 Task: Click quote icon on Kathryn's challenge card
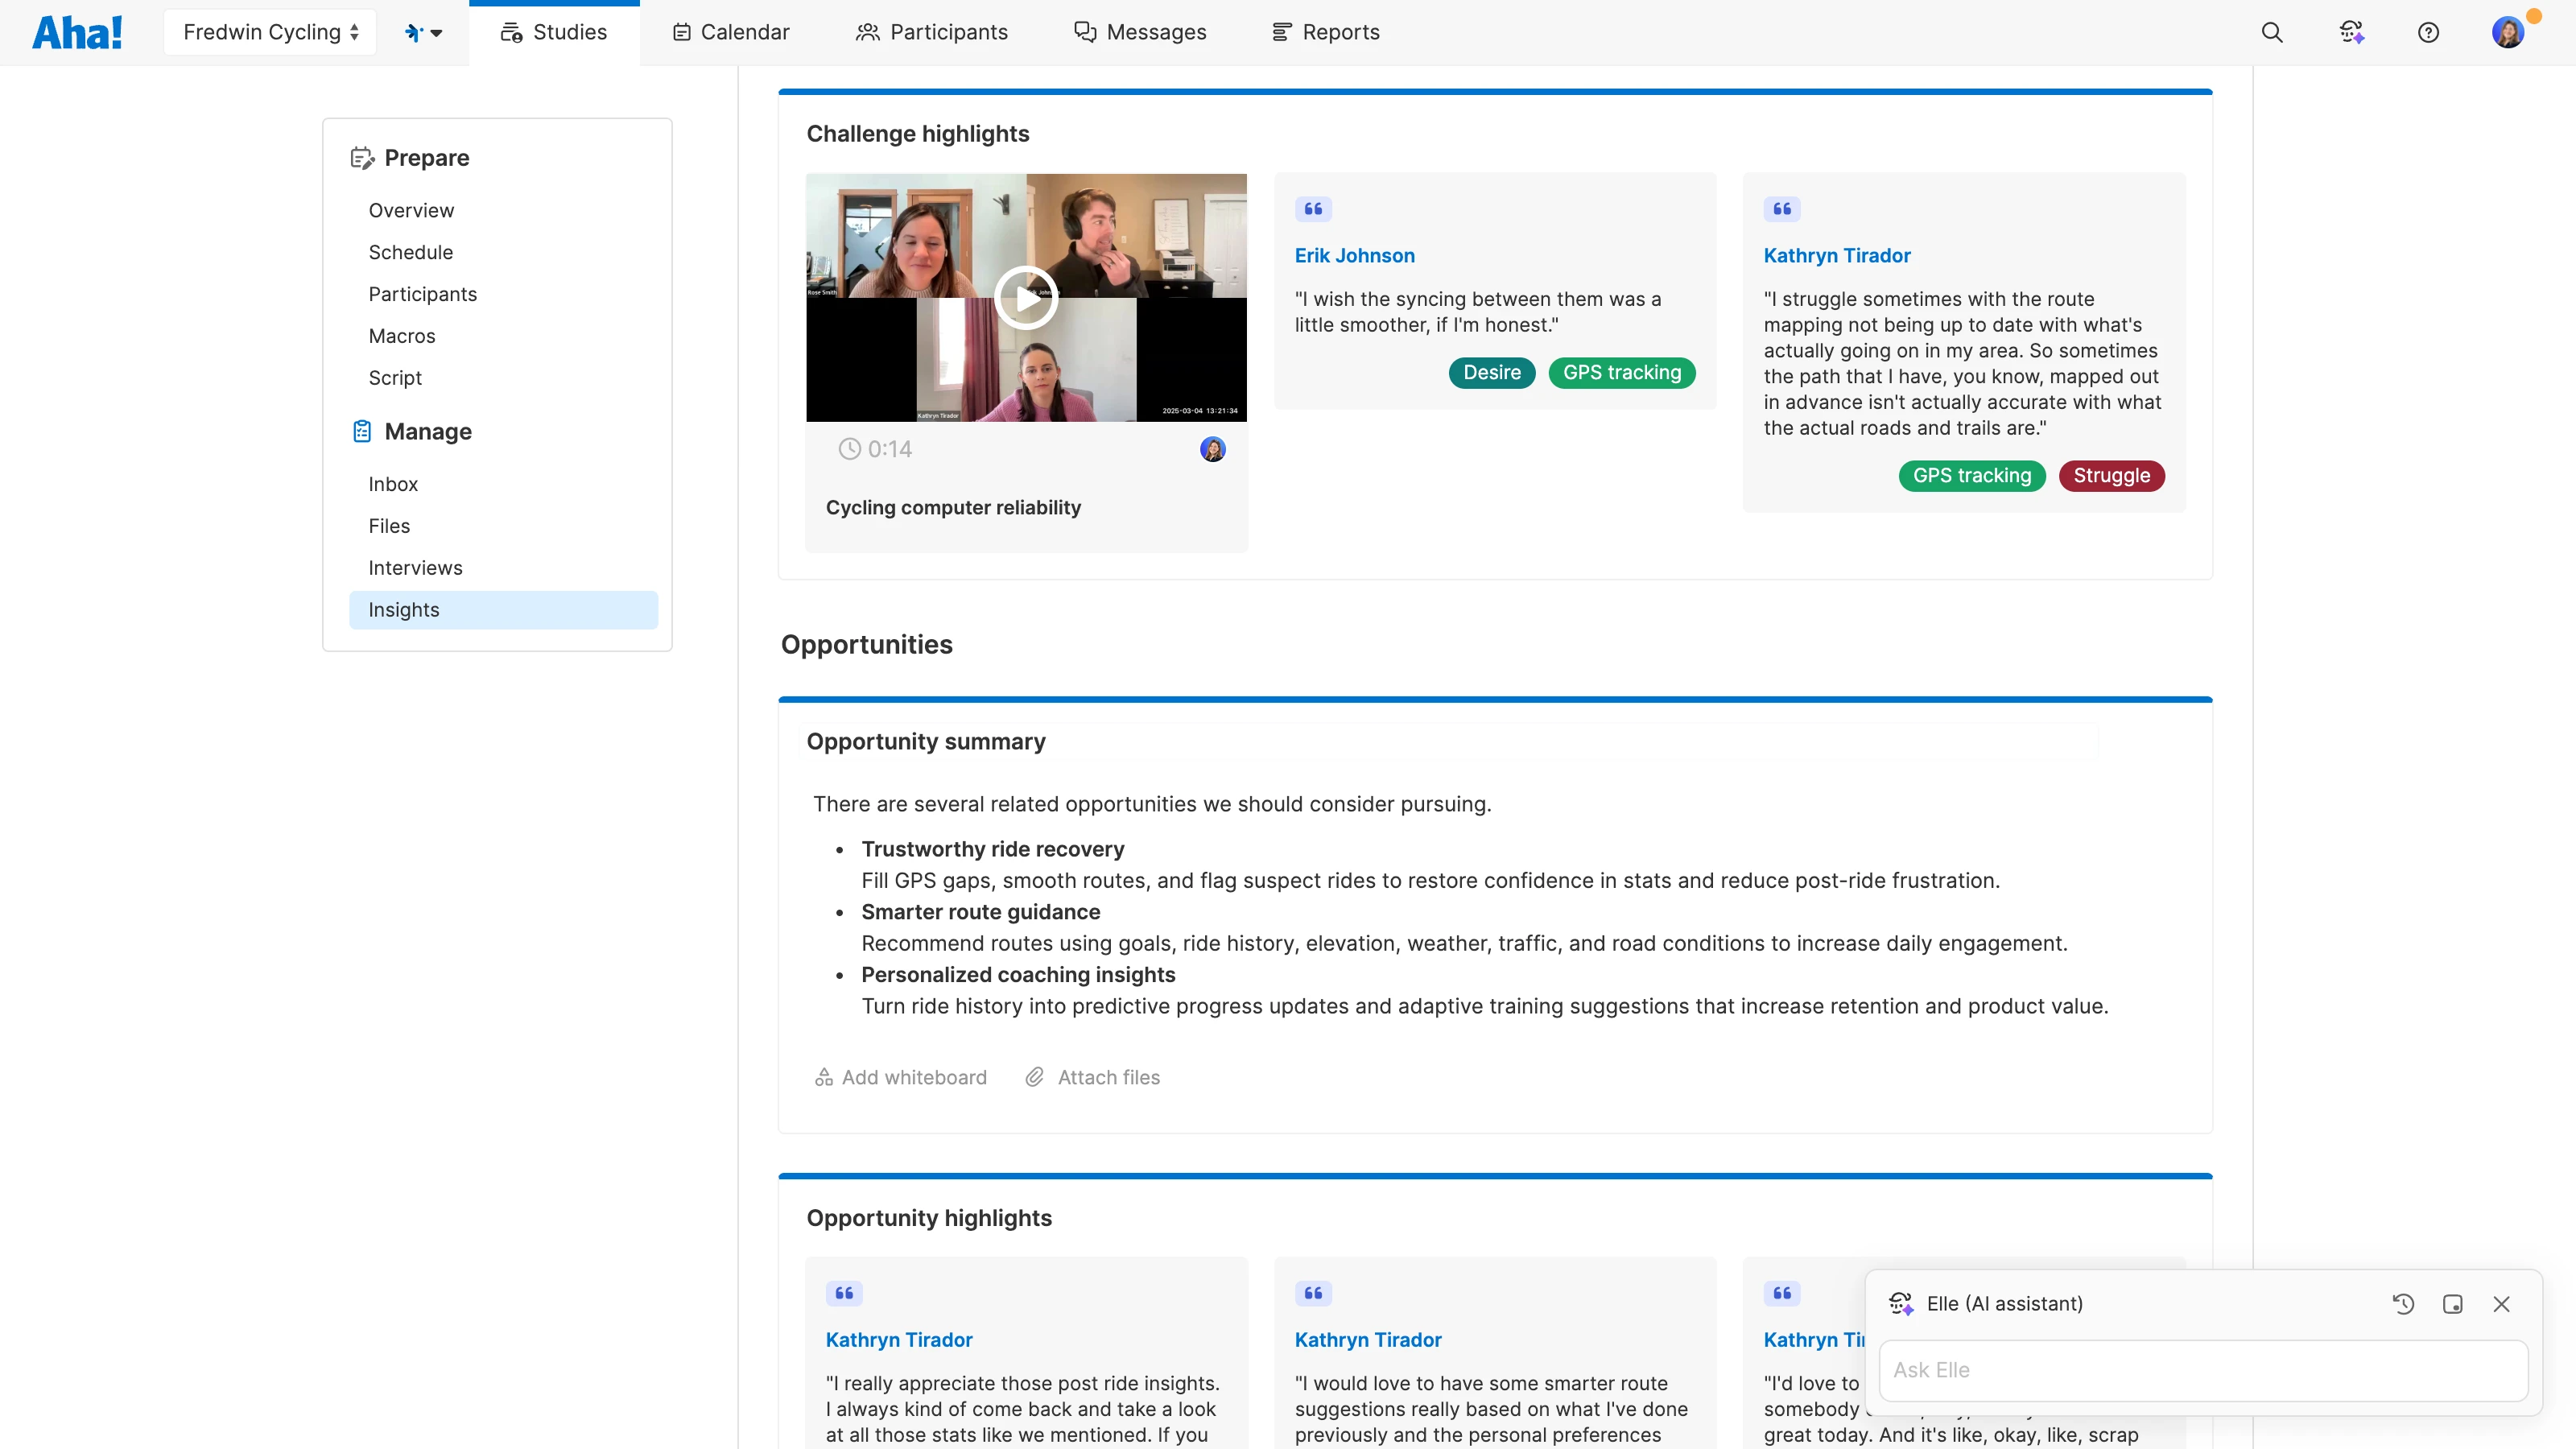pyautogui.click(x=1782, y=208)
